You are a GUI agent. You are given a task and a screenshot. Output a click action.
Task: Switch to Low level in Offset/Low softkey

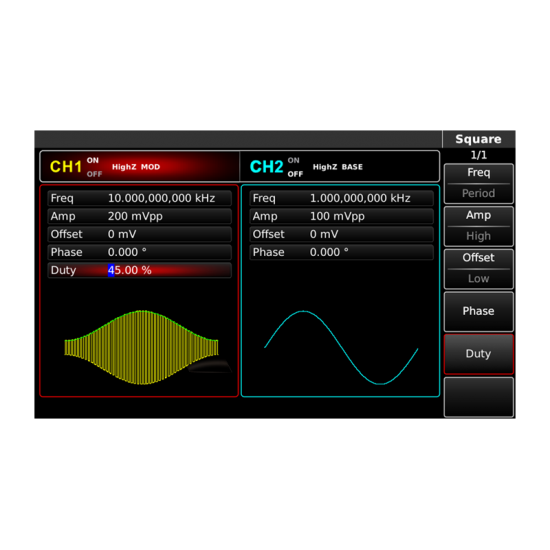478,279
